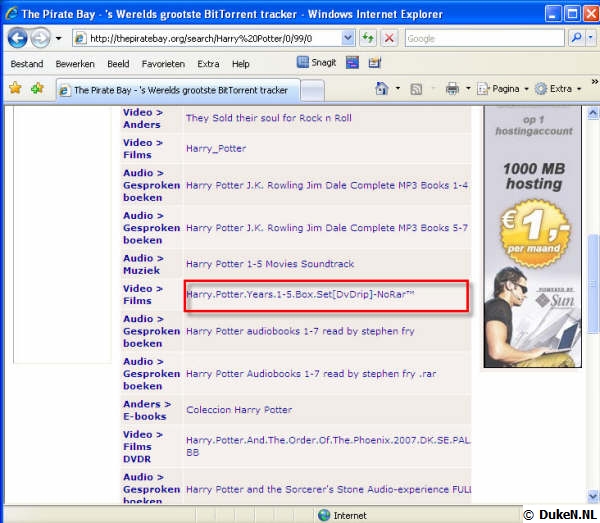Click the vertical scrollbar thumb
This screenshot has height=523, width=600.
593,285
